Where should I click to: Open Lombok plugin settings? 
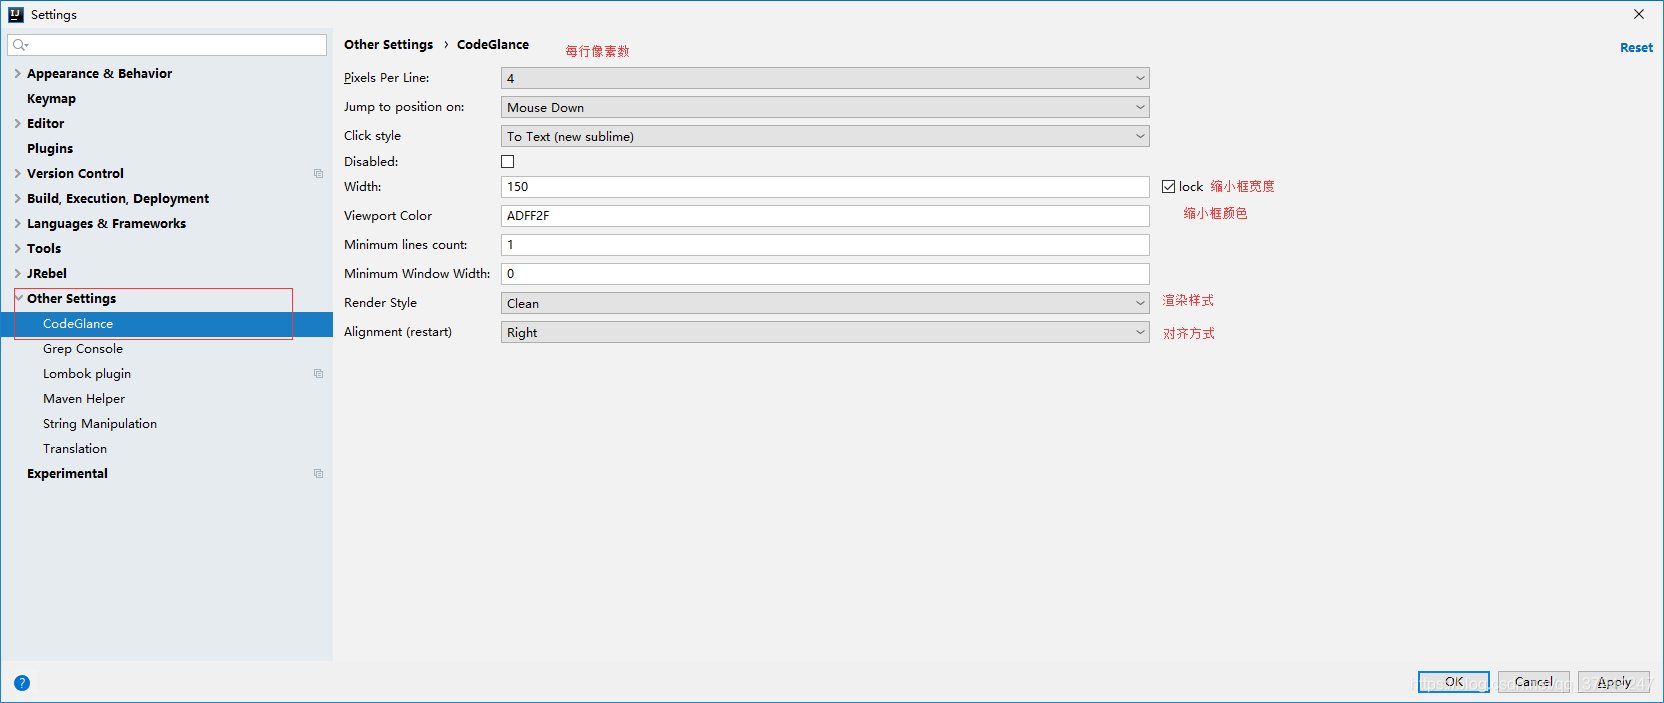coord(87,374)
